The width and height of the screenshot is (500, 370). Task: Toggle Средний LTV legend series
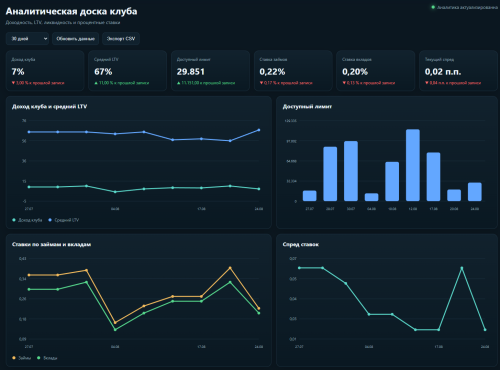(63, 220)
